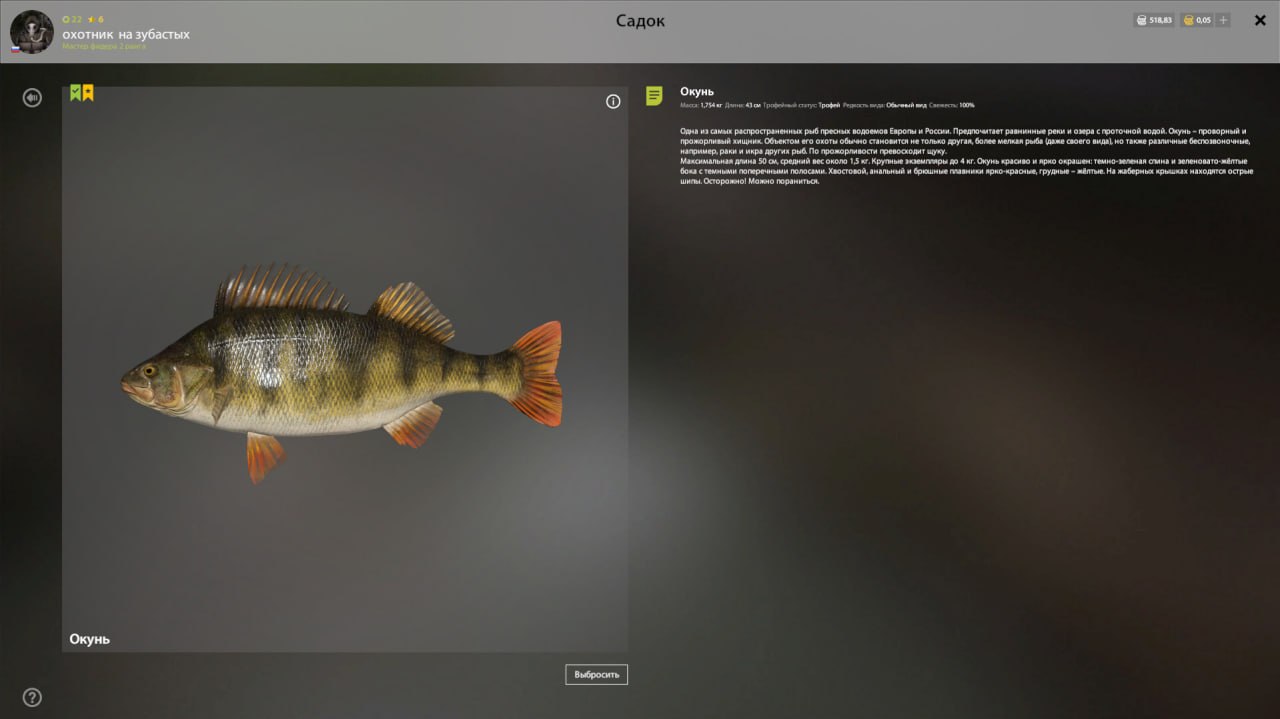Click the perch 3D model image
The image size is (1280, 719).
(342, 372)
